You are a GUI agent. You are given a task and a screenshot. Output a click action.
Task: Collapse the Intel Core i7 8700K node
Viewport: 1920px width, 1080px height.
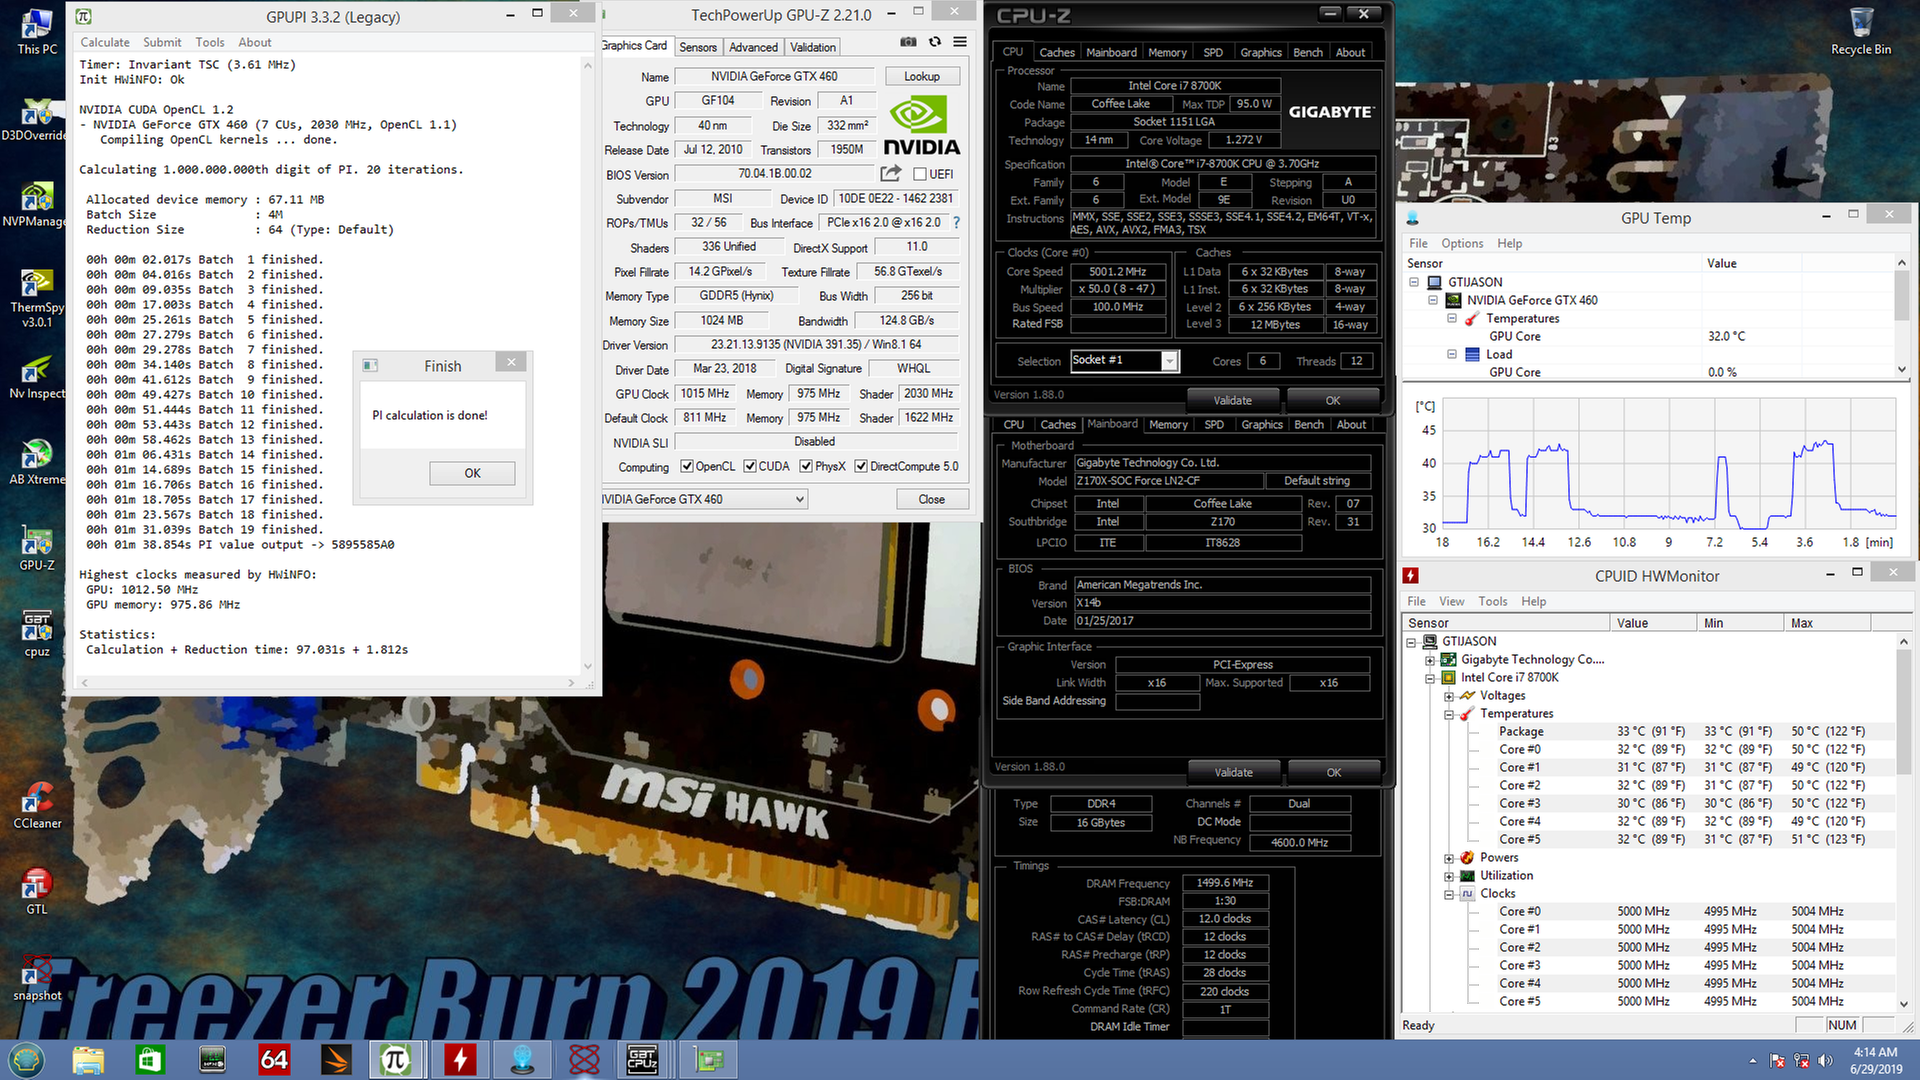click(1430, 678)
